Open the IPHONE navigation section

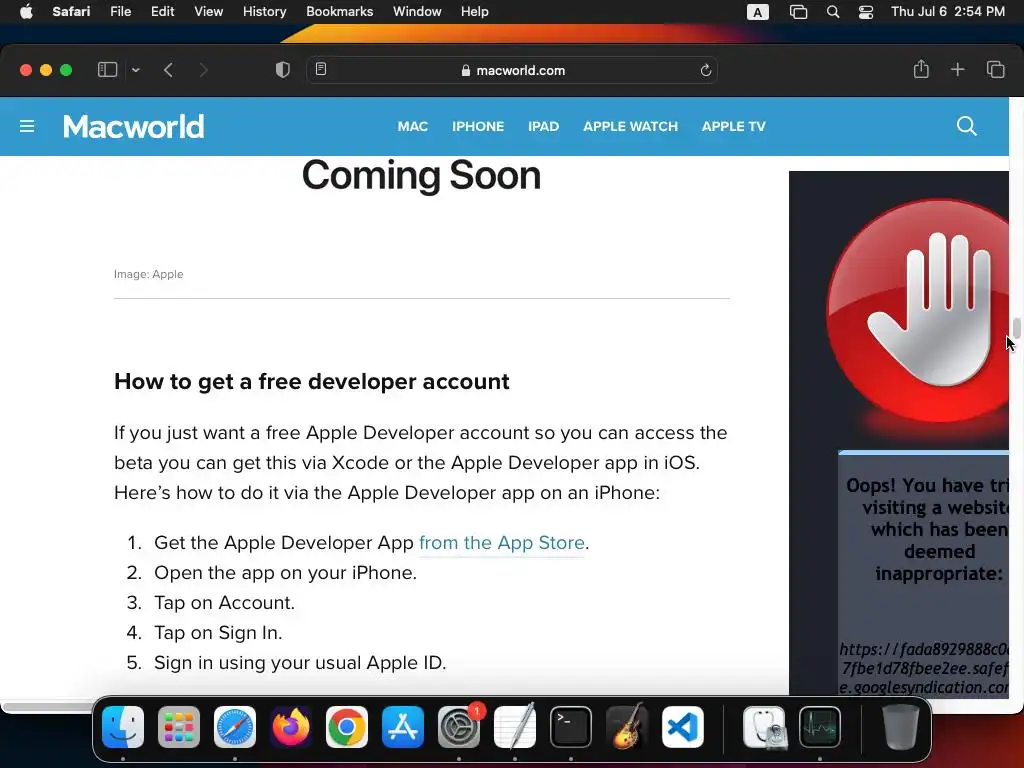(x=478, y=126)
